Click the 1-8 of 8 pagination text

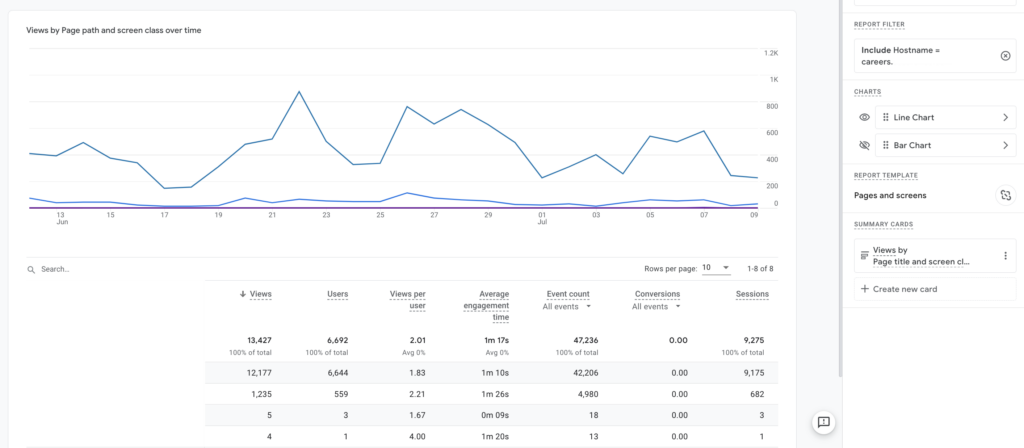[x=760, y=268]
